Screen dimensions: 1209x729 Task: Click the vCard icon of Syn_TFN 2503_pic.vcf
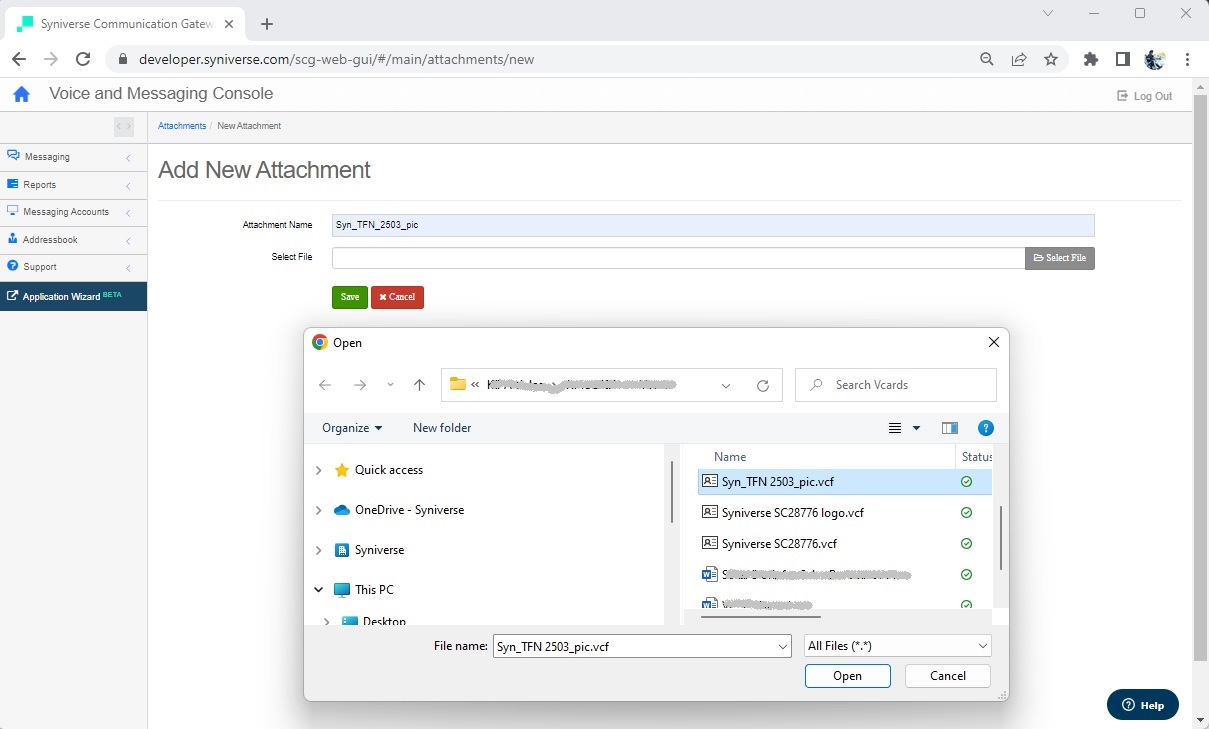click(710, 481)
